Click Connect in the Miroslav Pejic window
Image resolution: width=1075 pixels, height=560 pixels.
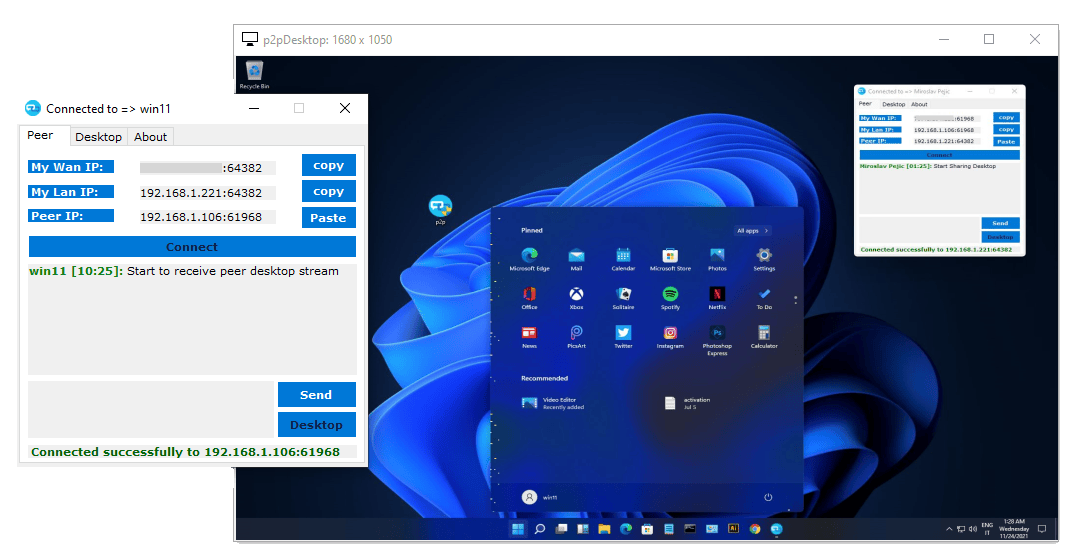tap(939, 155)
